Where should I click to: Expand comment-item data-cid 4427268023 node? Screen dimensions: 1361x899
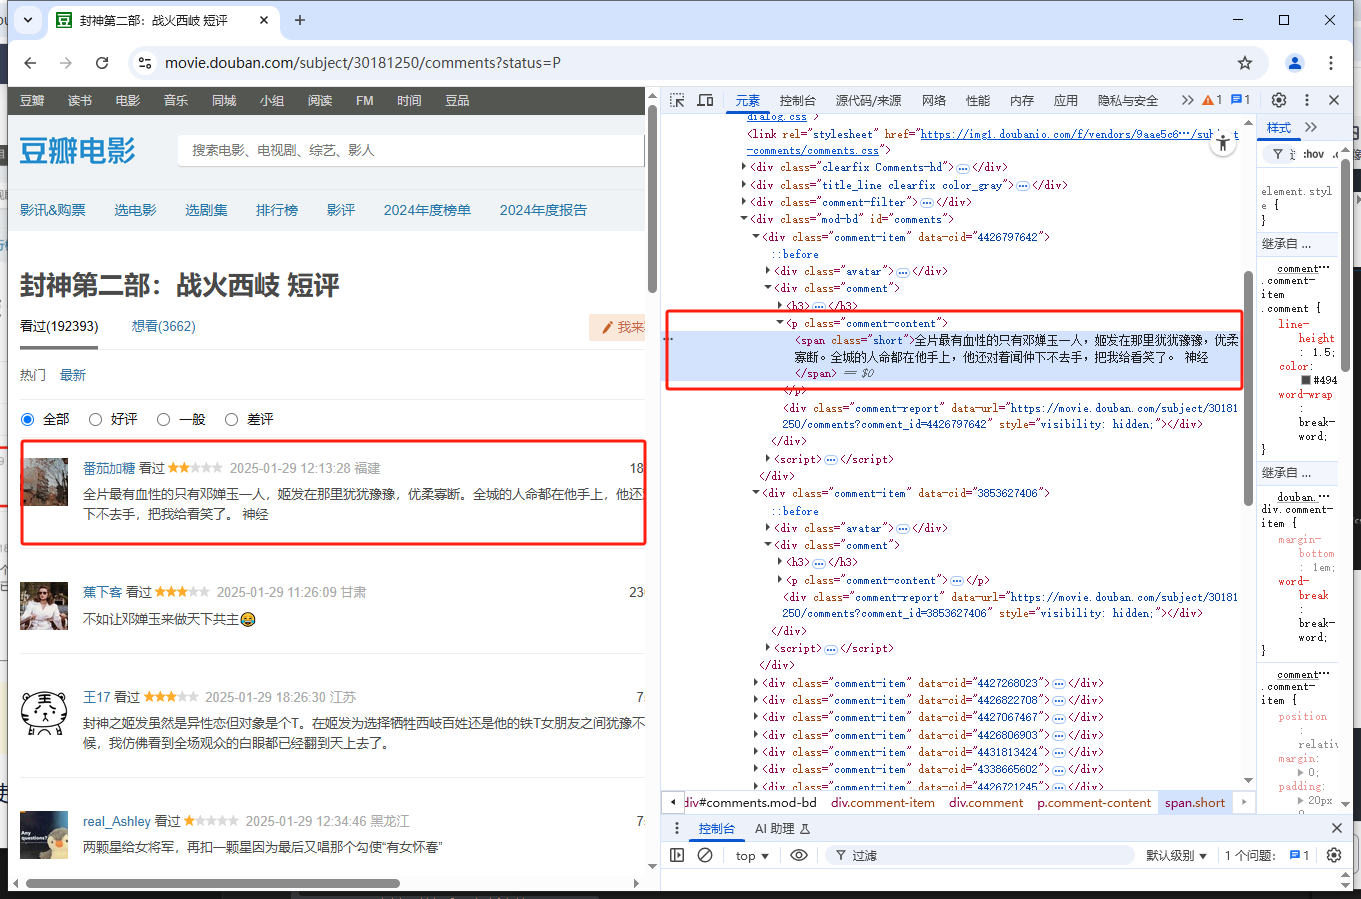(x=756, y=683)
